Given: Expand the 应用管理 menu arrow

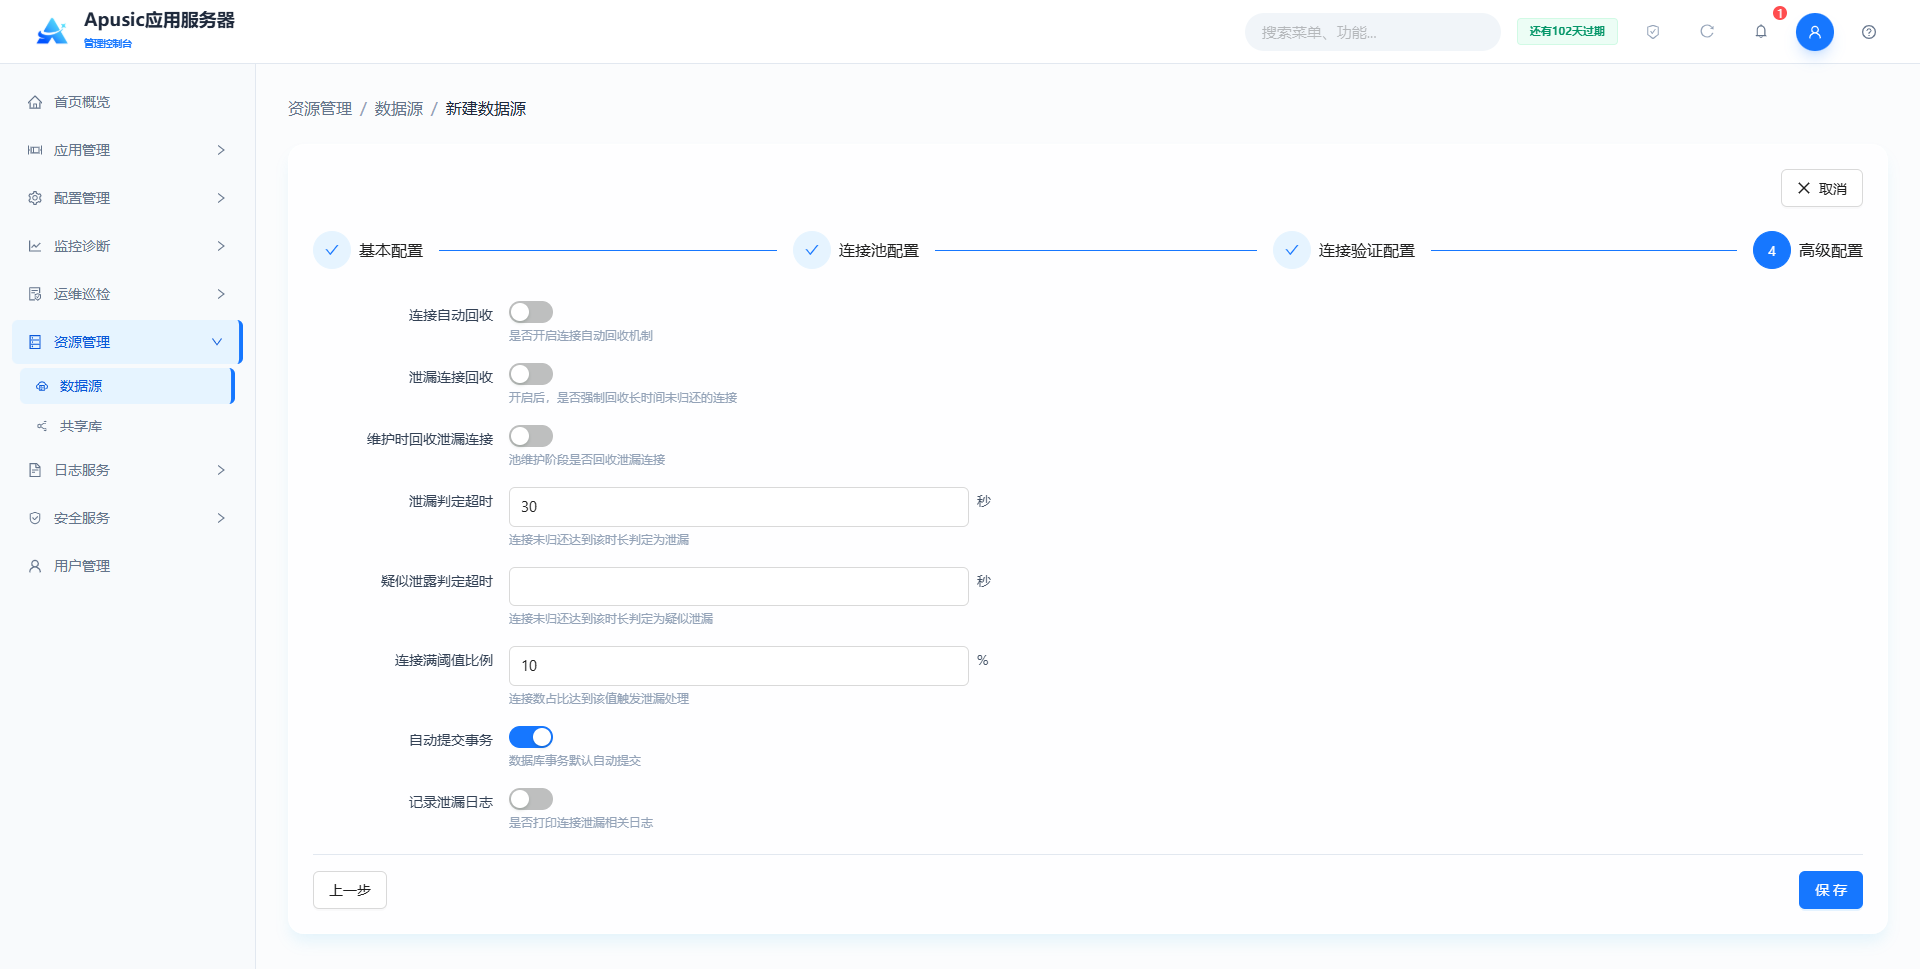Looking at the screenshot, I should (221, 150).
